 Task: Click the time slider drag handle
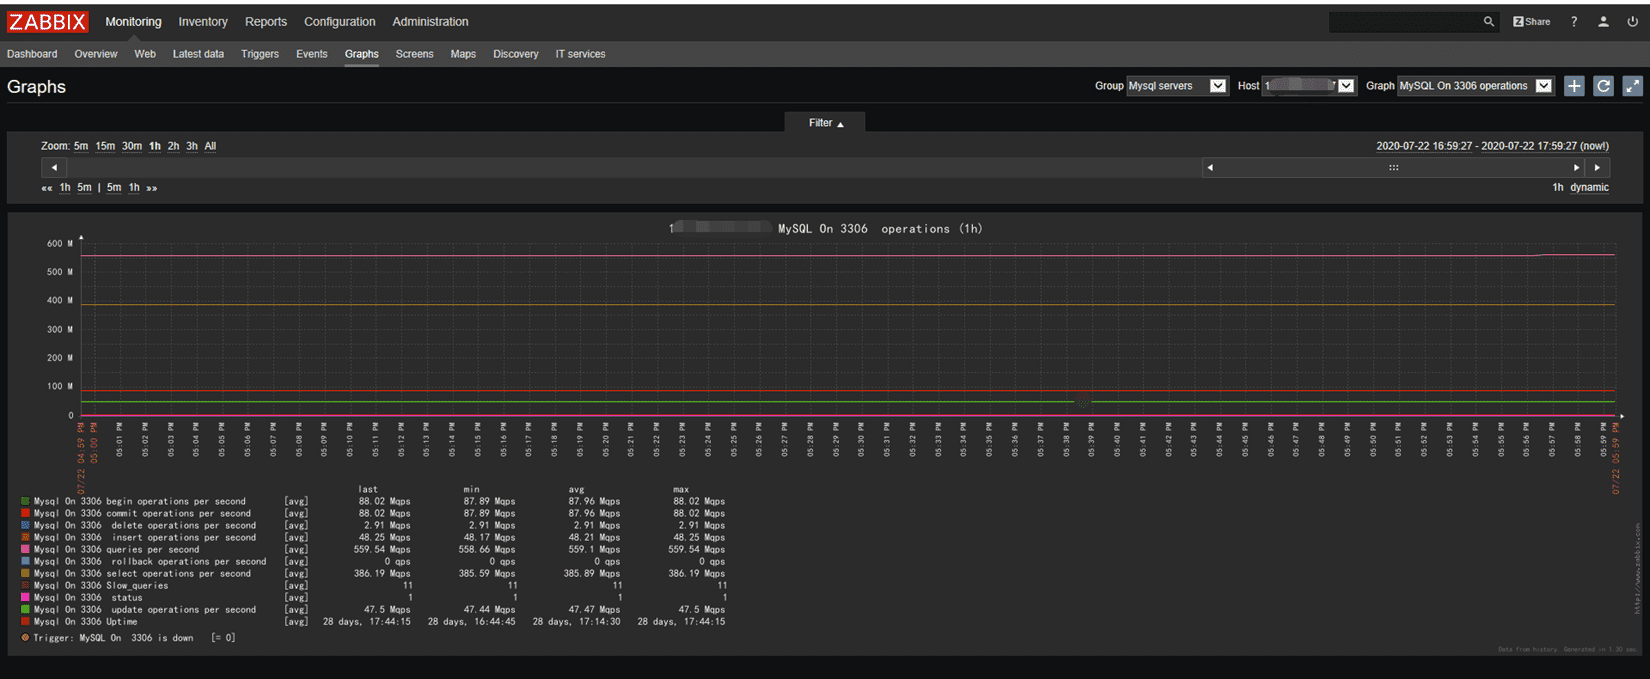1393,168
